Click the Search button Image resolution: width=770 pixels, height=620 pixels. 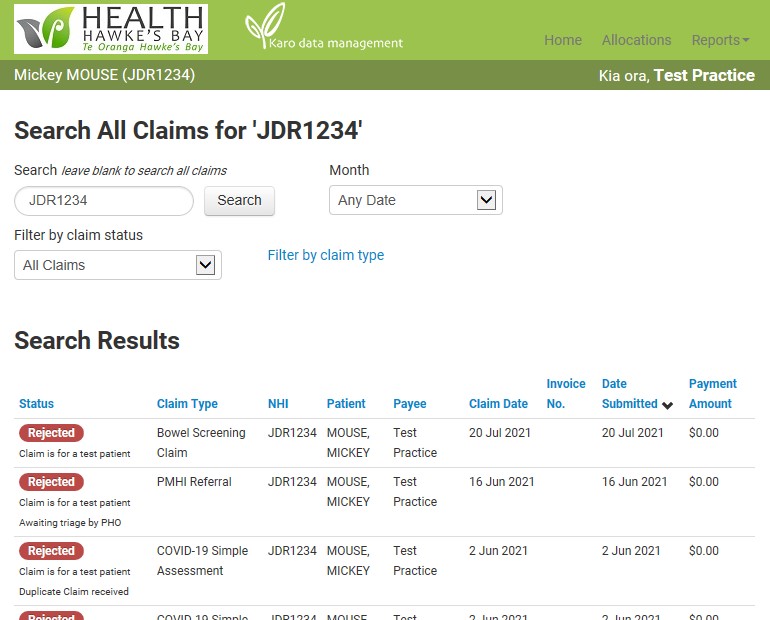(x=239, y=200)
